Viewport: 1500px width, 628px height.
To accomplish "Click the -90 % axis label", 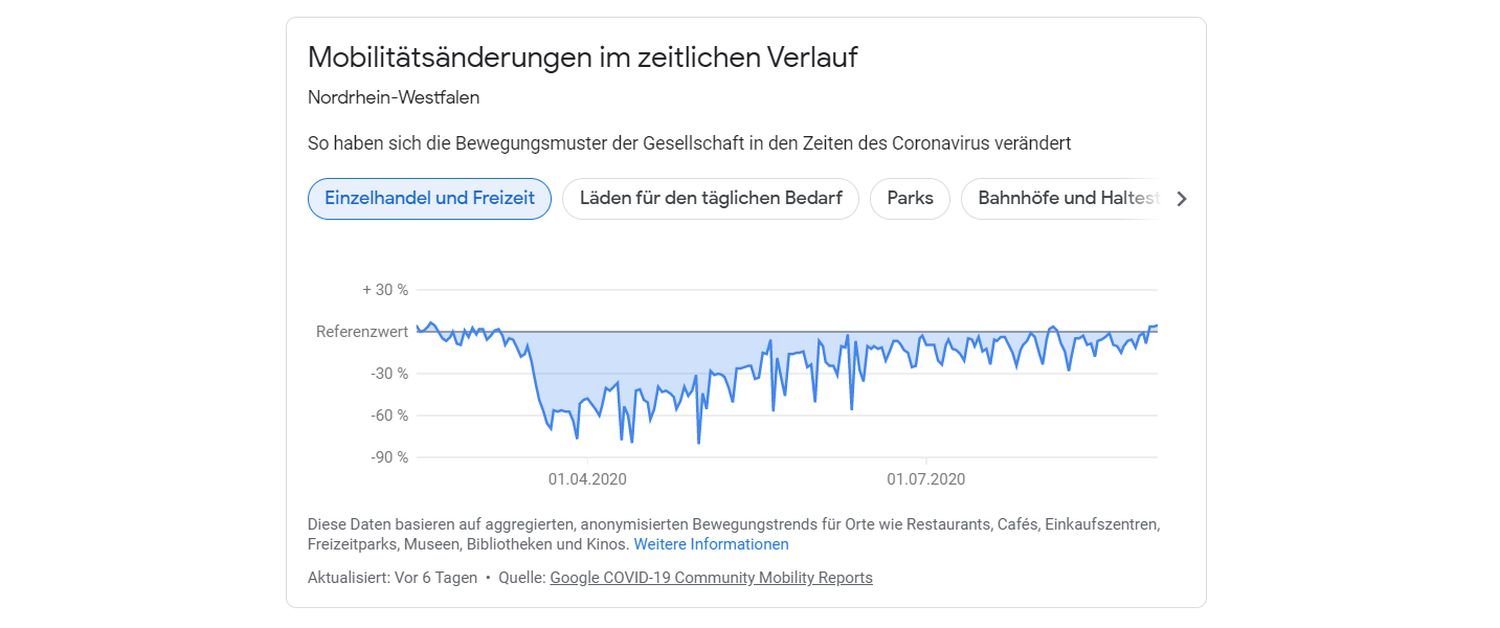I will 389,457.
